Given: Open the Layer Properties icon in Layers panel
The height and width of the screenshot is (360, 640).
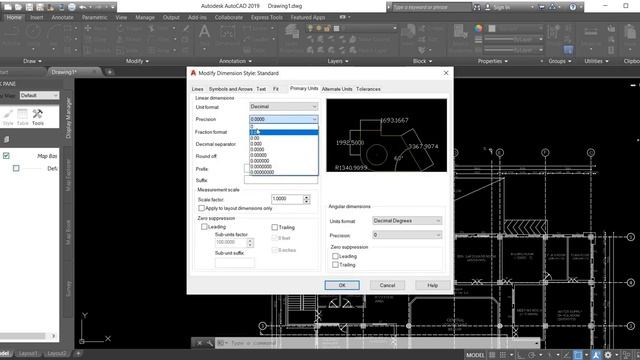Looking at the screenshot, I should pos(292,32).
